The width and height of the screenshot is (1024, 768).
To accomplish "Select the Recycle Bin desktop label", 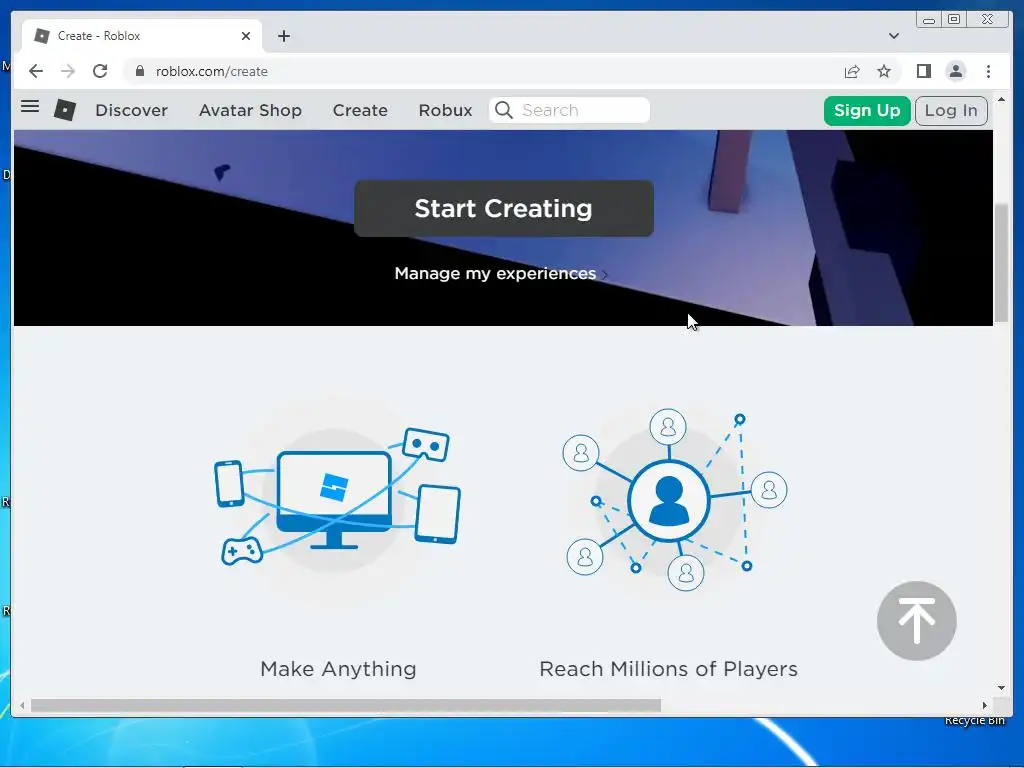I will (x=974, y=720).
